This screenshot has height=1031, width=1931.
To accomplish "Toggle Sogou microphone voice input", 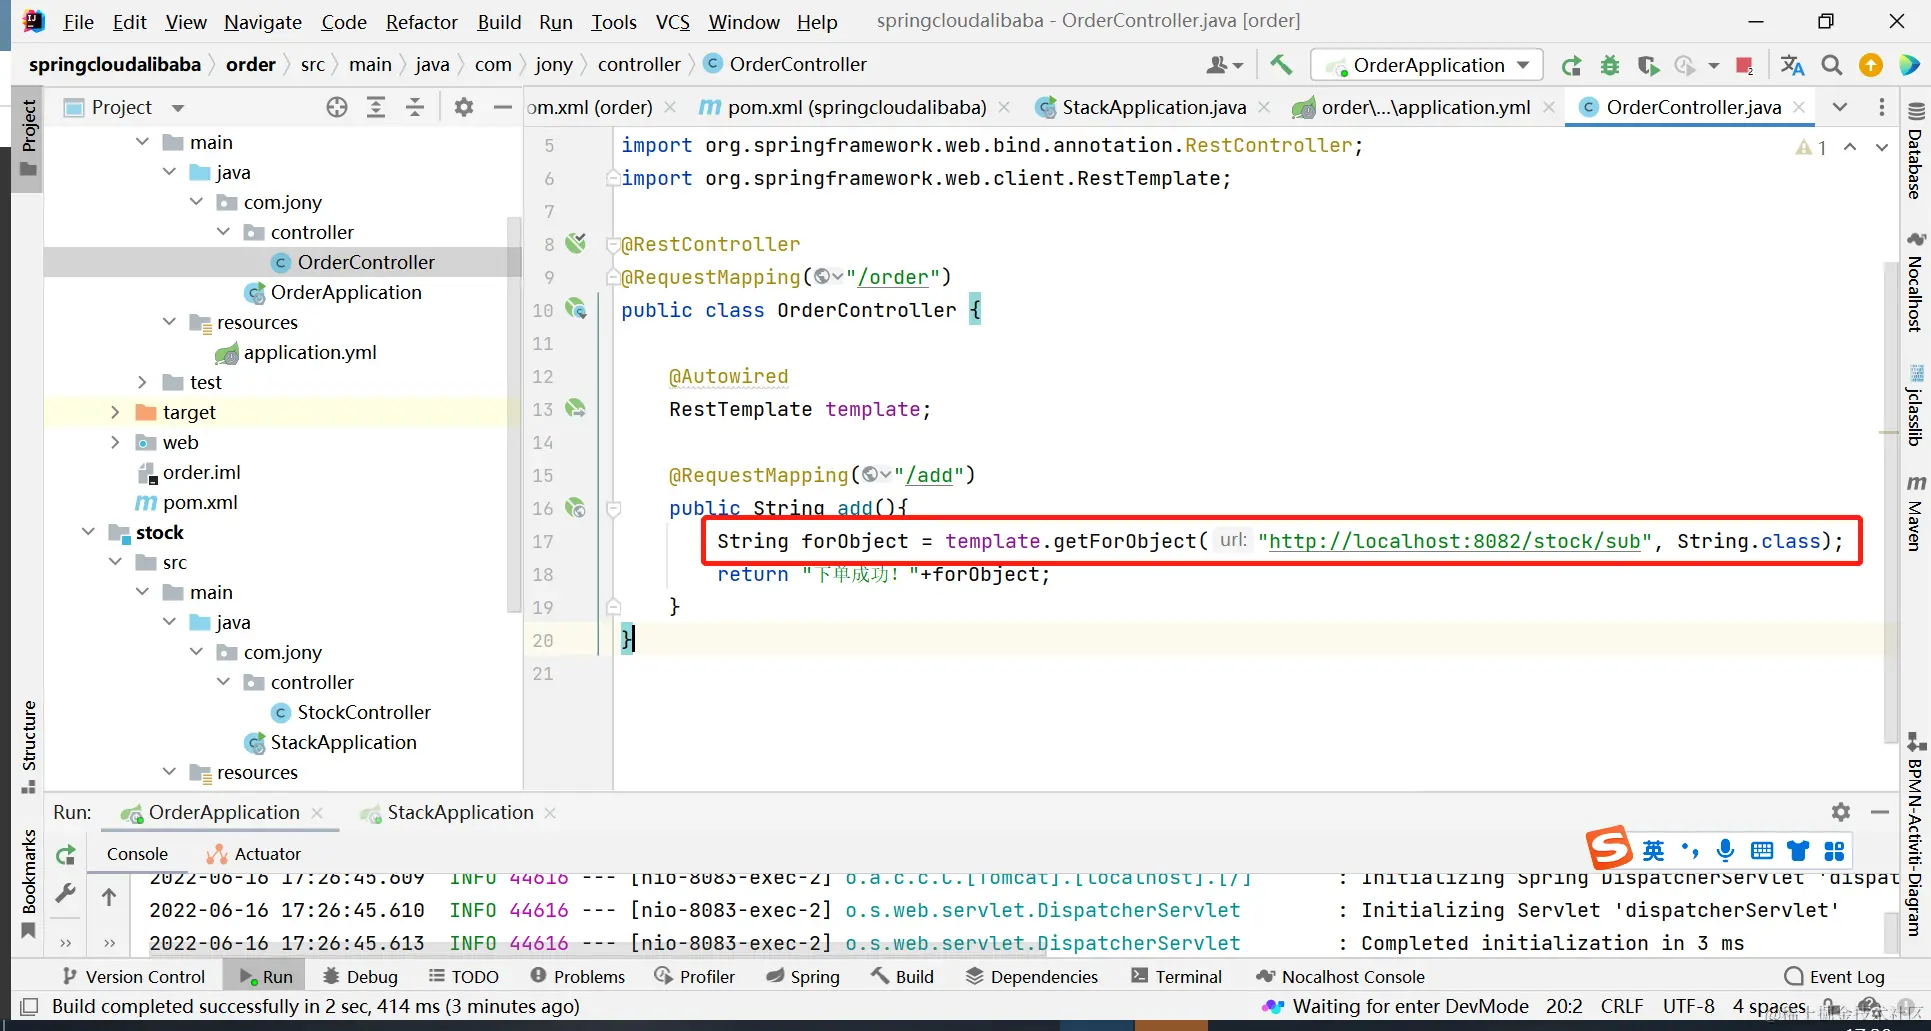I will coord(1725,850).
